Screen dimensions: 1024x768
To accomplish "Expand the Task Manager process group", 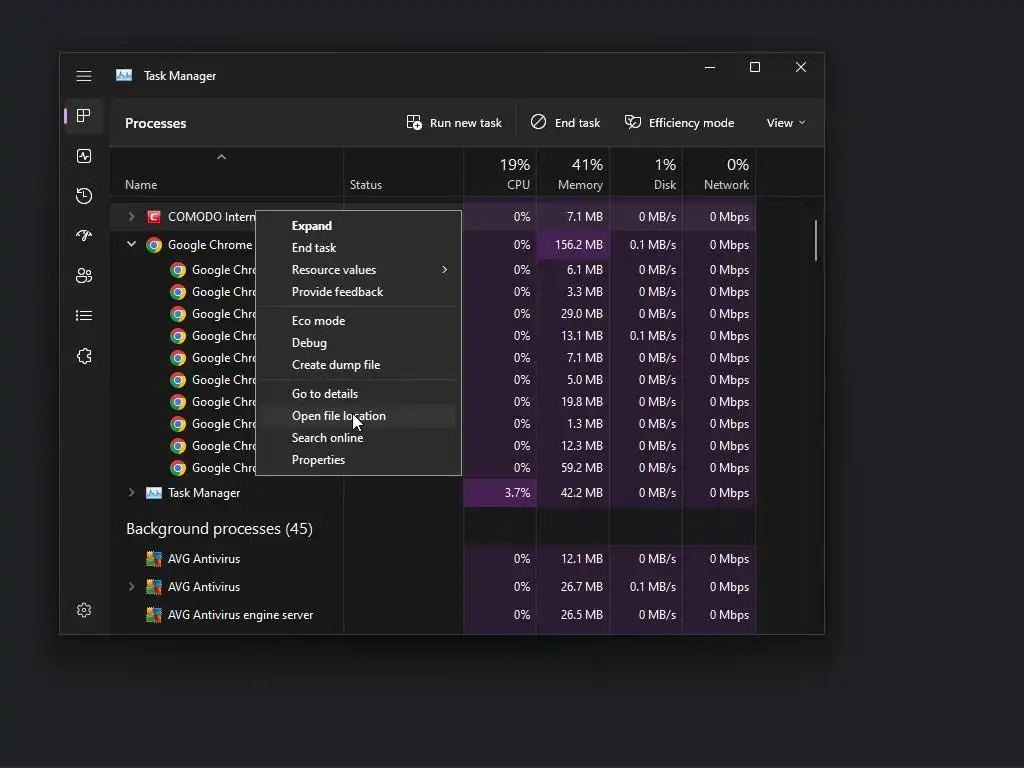I will coord(131,493).
